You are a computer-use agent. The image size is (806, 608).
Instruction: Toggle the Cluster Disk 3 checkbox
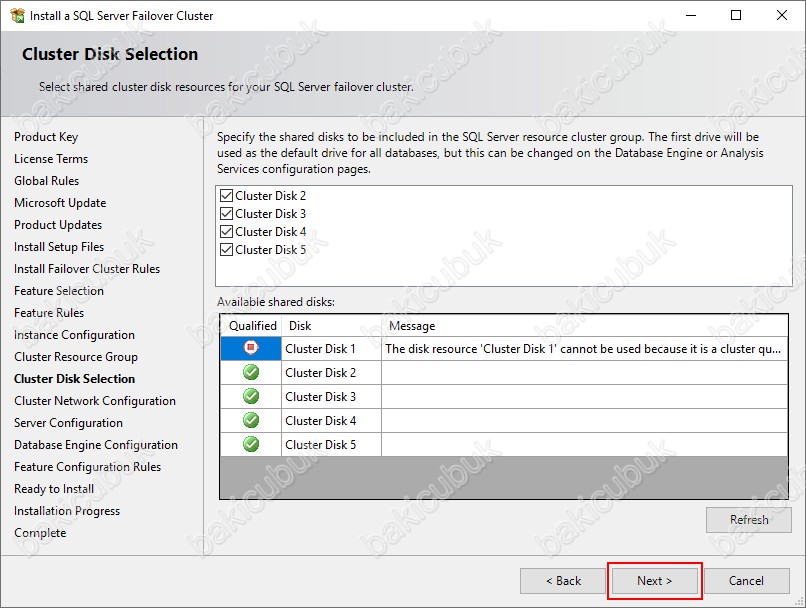click(x=227, y=214)
